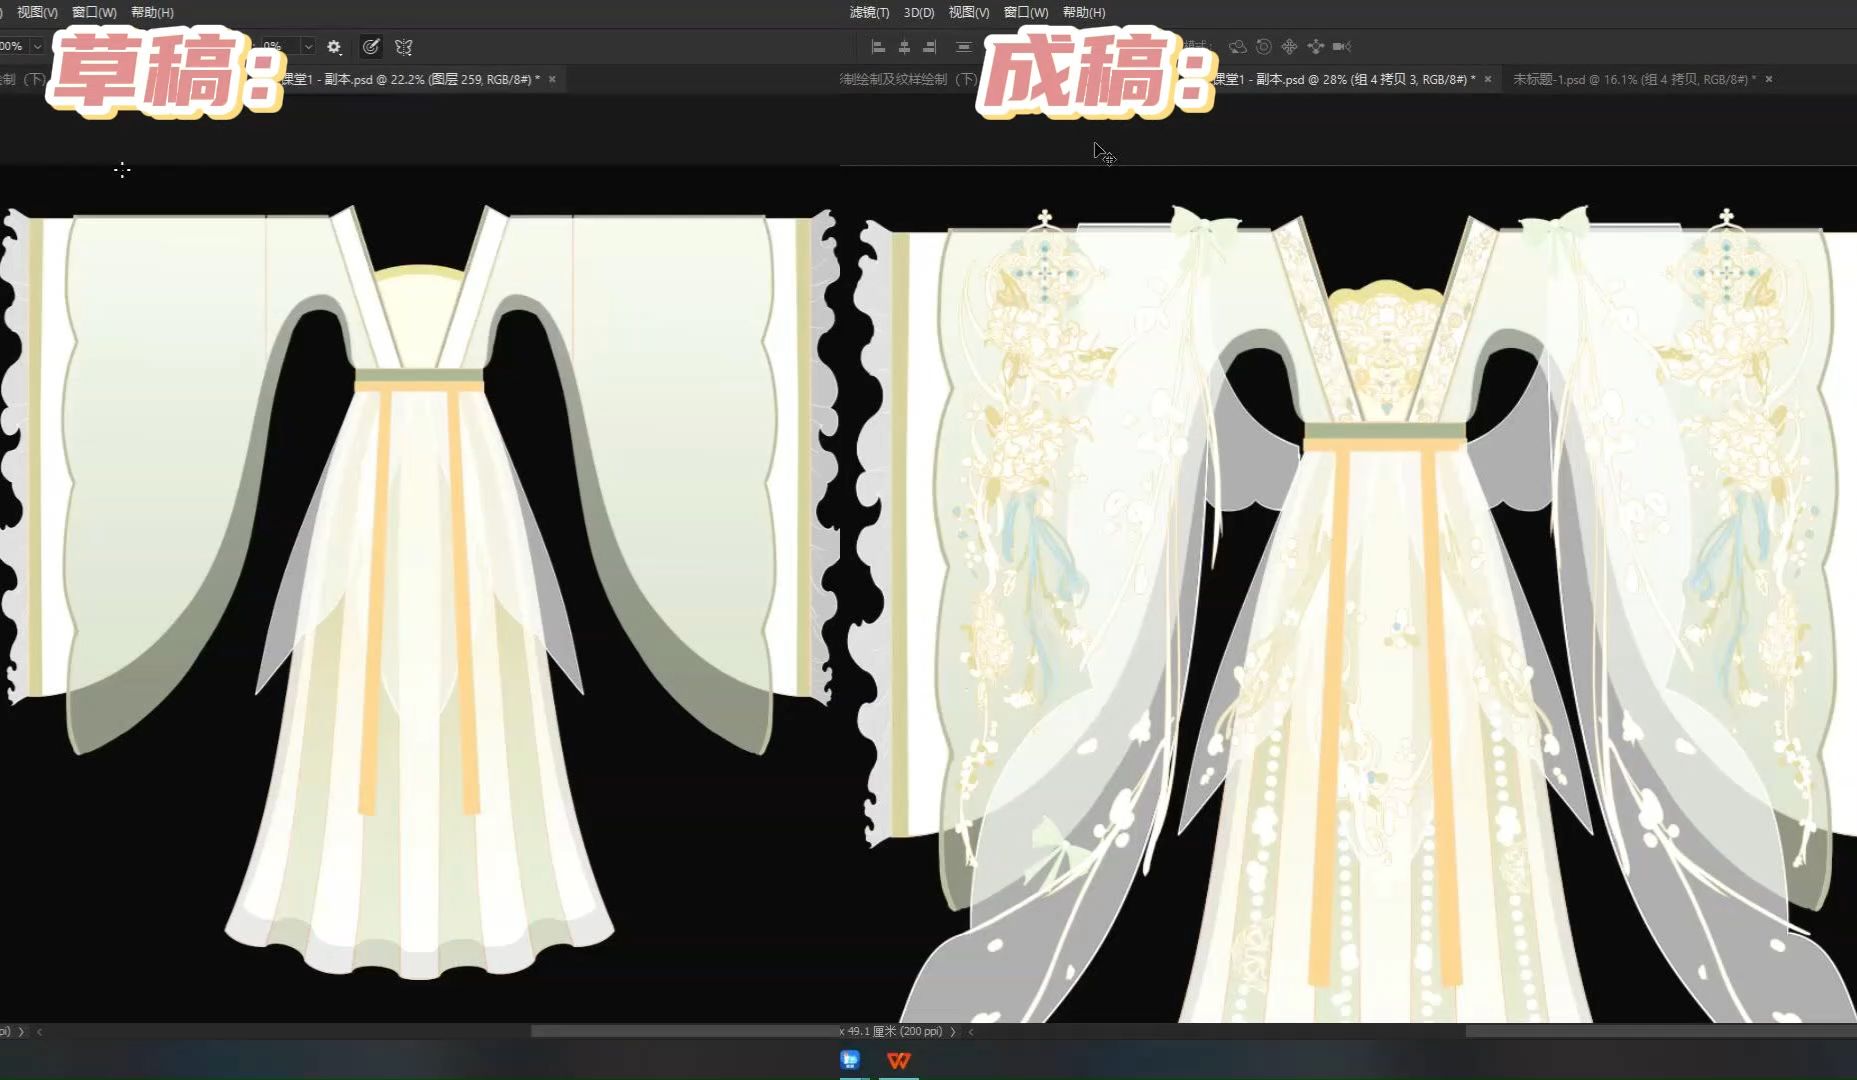Select the orbit 3D camera tool
This screenshot has width=1857, height=1080.
point(1237,46)
